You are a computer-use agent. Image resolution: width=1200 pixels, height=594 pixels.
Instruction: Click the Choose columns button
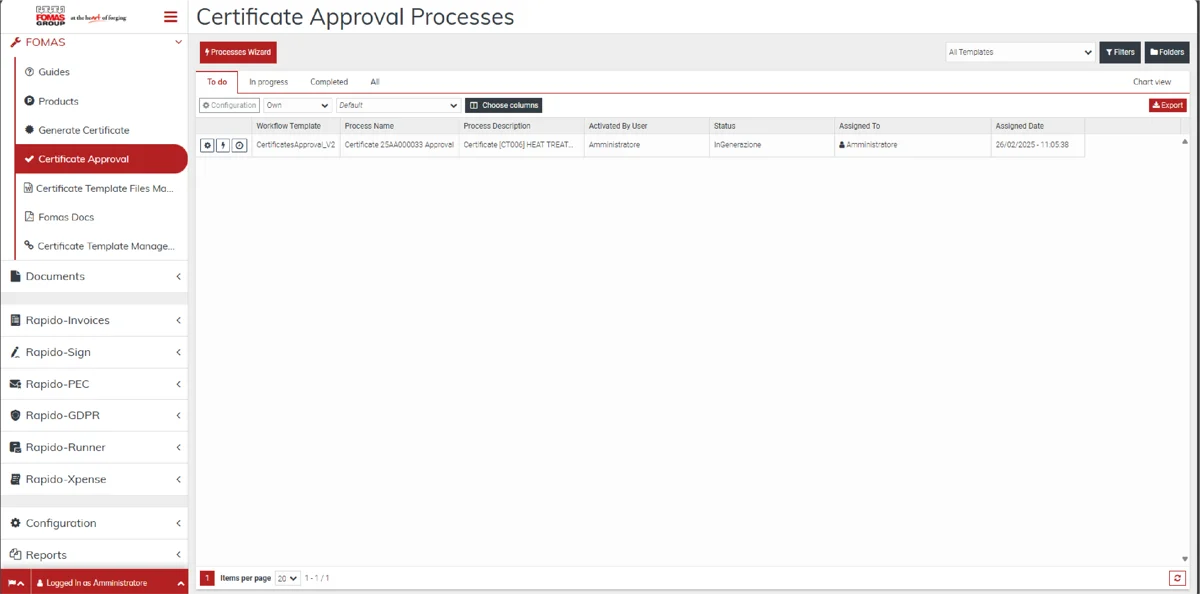point(504,105)
